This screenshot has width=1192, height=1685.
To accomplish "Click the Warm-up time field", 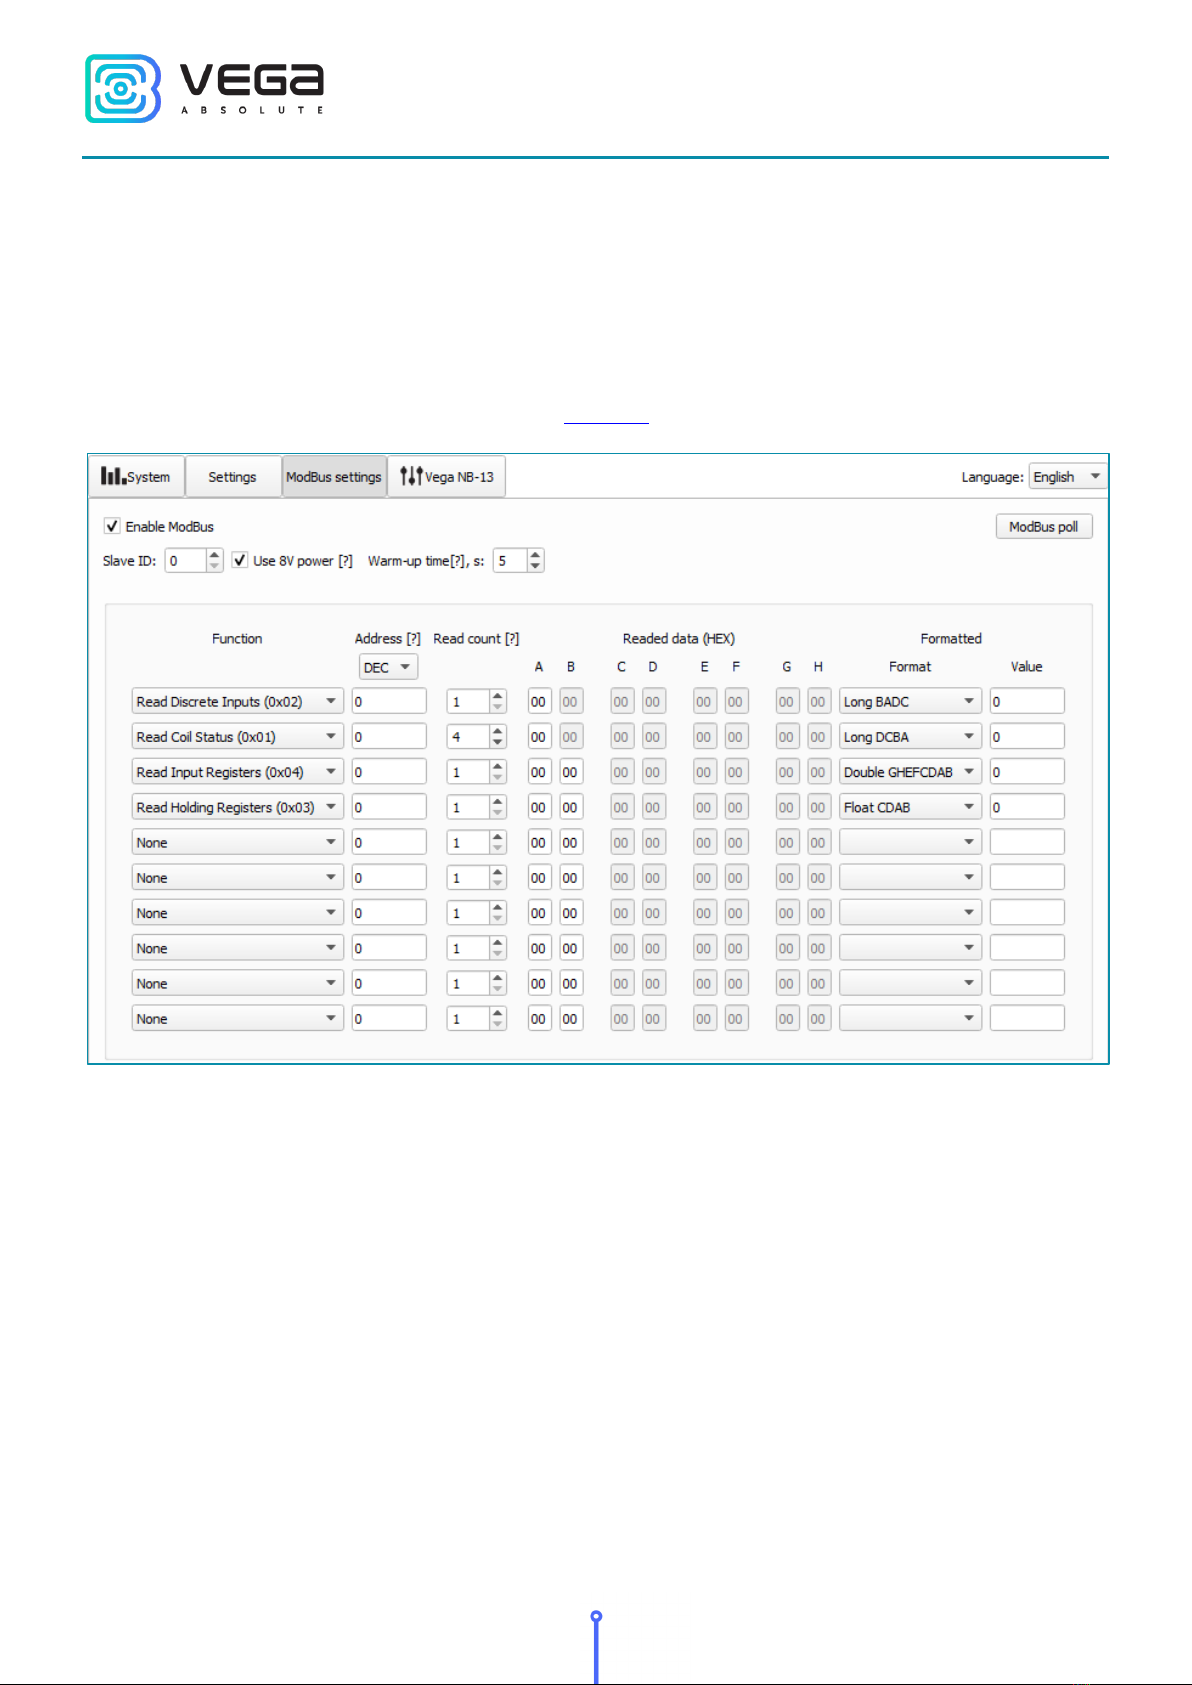I will click(x=510, y=561).
